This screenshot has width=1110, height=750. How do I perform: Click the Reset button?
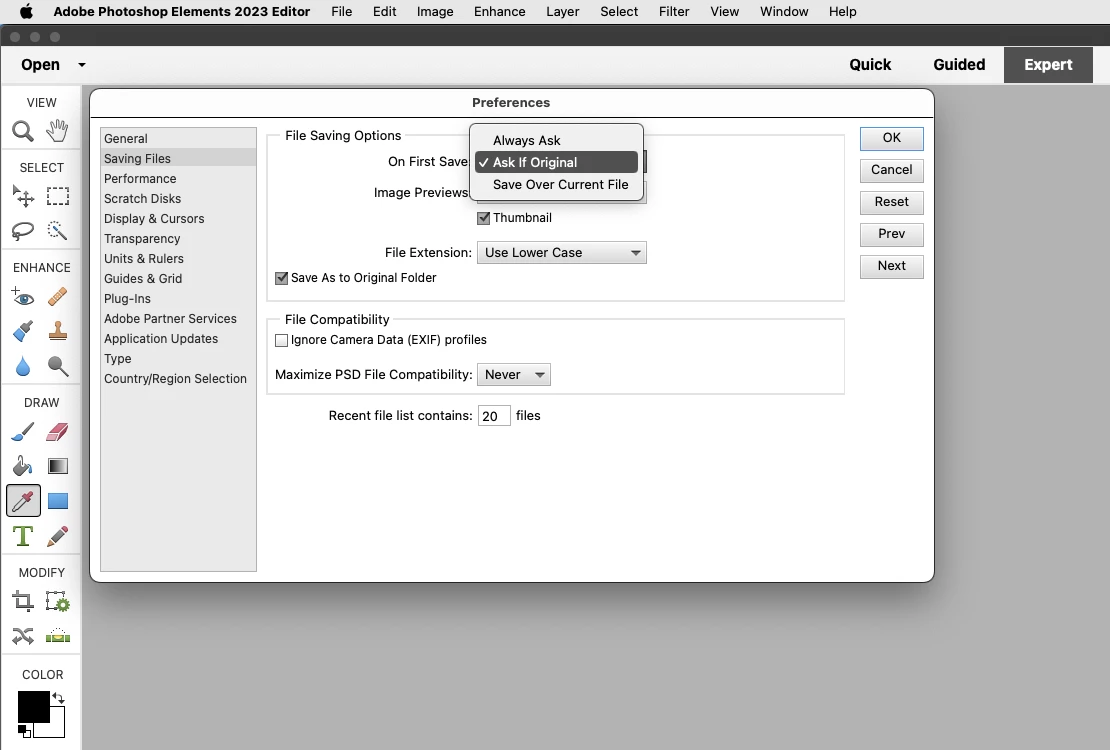coord(892,203)
